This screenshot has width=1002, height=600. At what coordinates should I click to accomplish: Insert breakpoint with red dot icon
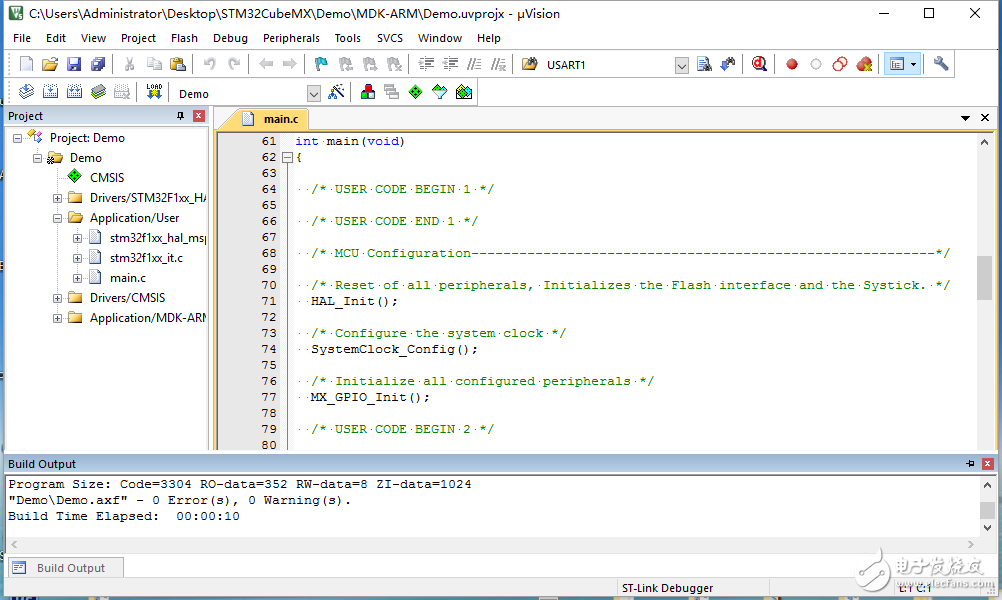click(x=792, y=64)
